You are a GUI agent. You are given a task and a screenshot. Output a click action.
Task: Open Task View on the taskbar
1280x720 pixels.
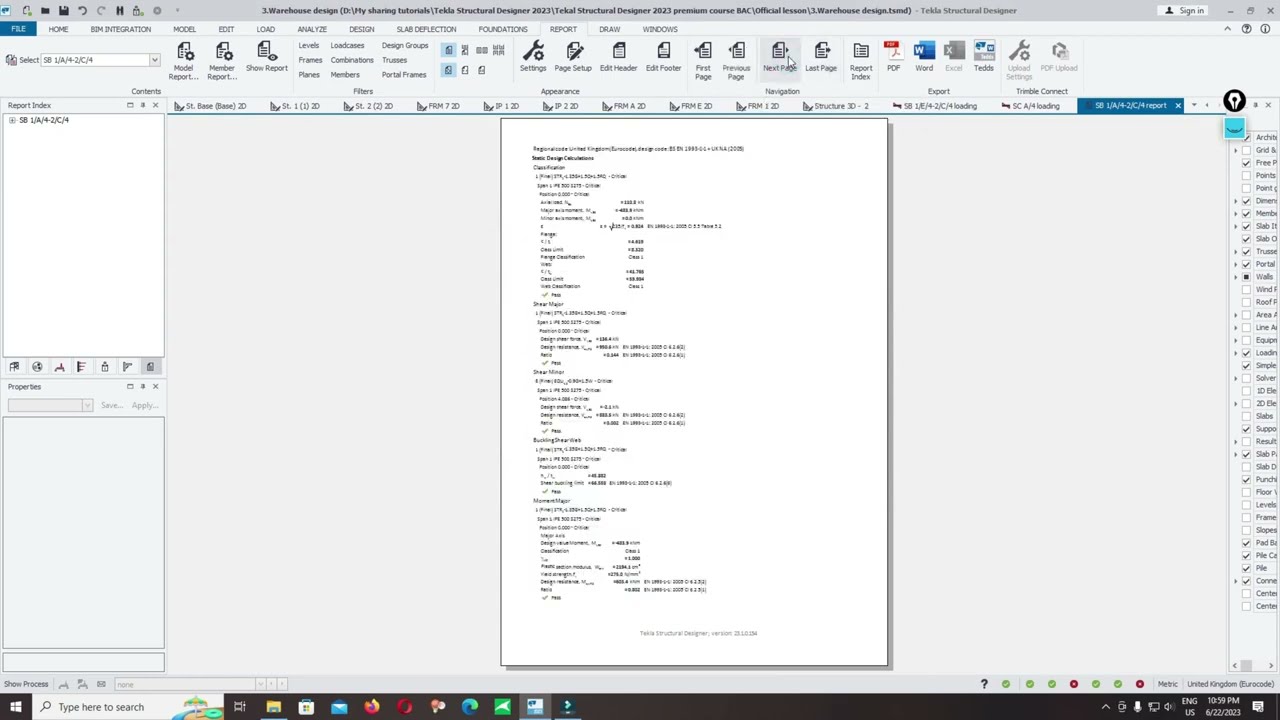click(x=240, y=707)
